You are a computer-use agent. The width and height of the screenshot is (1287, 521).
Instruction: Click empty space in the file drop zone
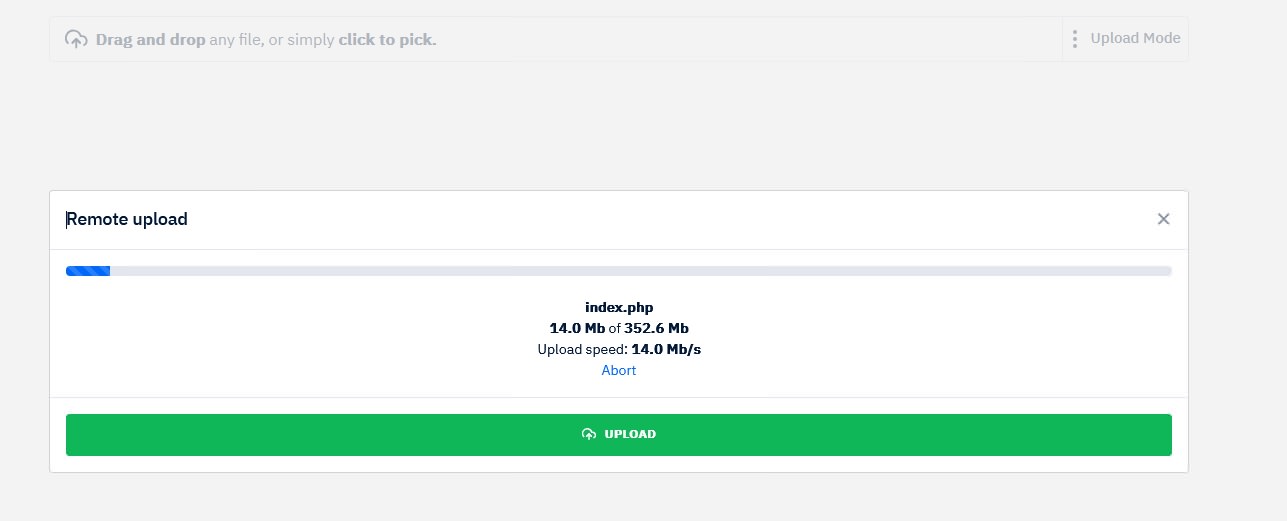[750, 40]
